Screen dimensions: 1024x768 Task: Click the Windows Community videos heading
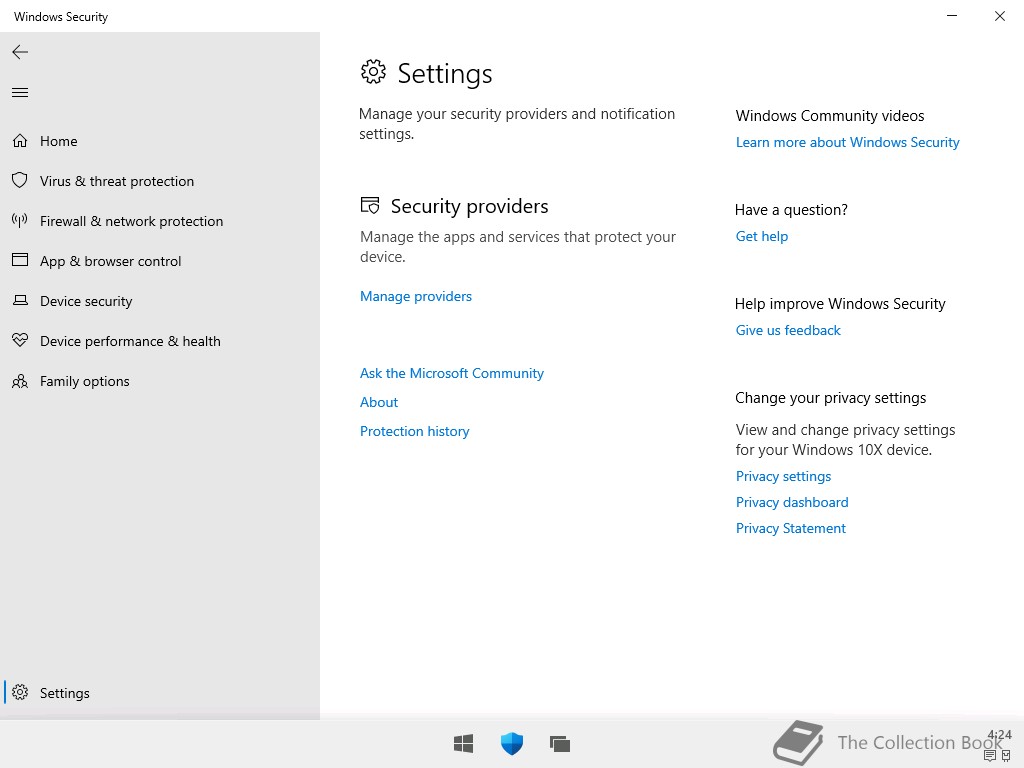[830, 116]
